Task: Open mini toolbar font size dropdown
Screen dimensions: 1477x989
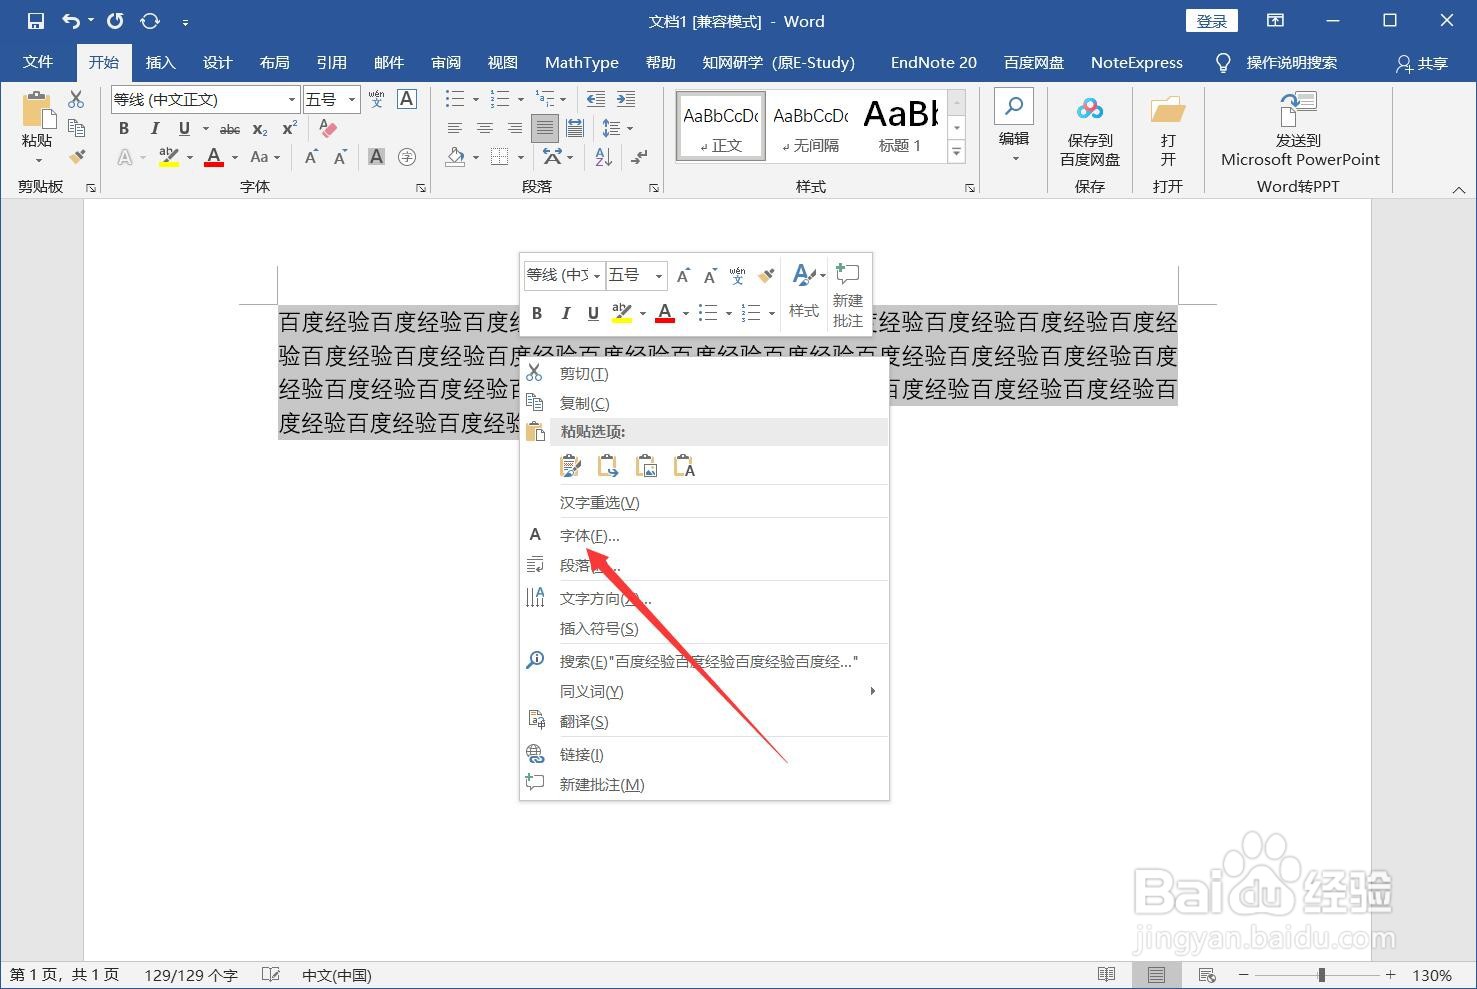Action: [658, 275]
